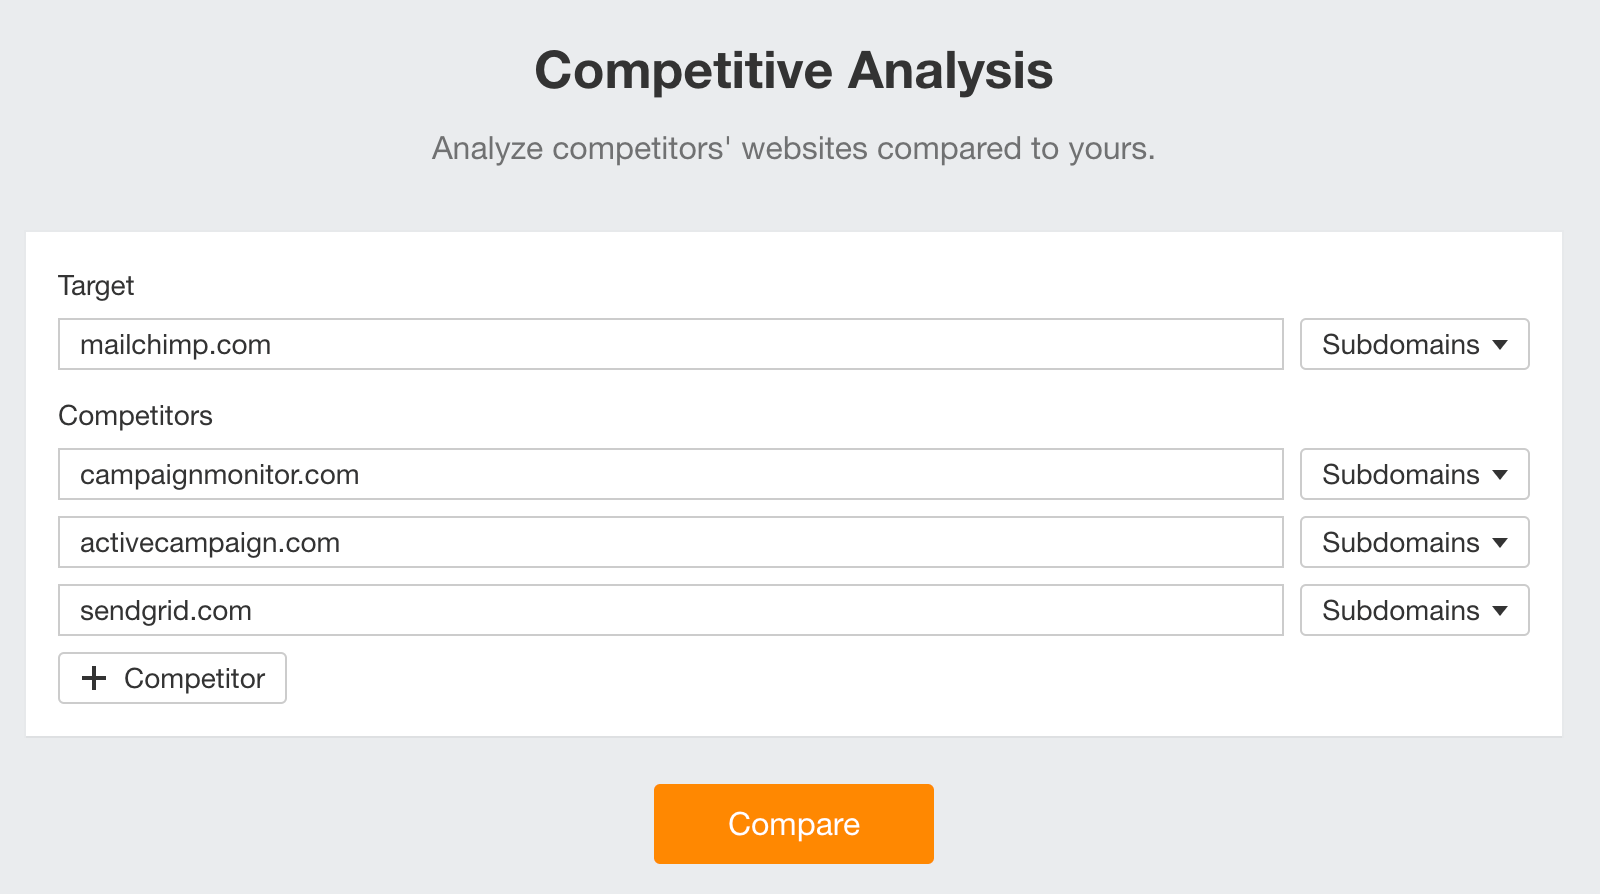
Task: Open the Subdomains dropdown next to campaignmonitor.com
Action: click(1413, 474)
